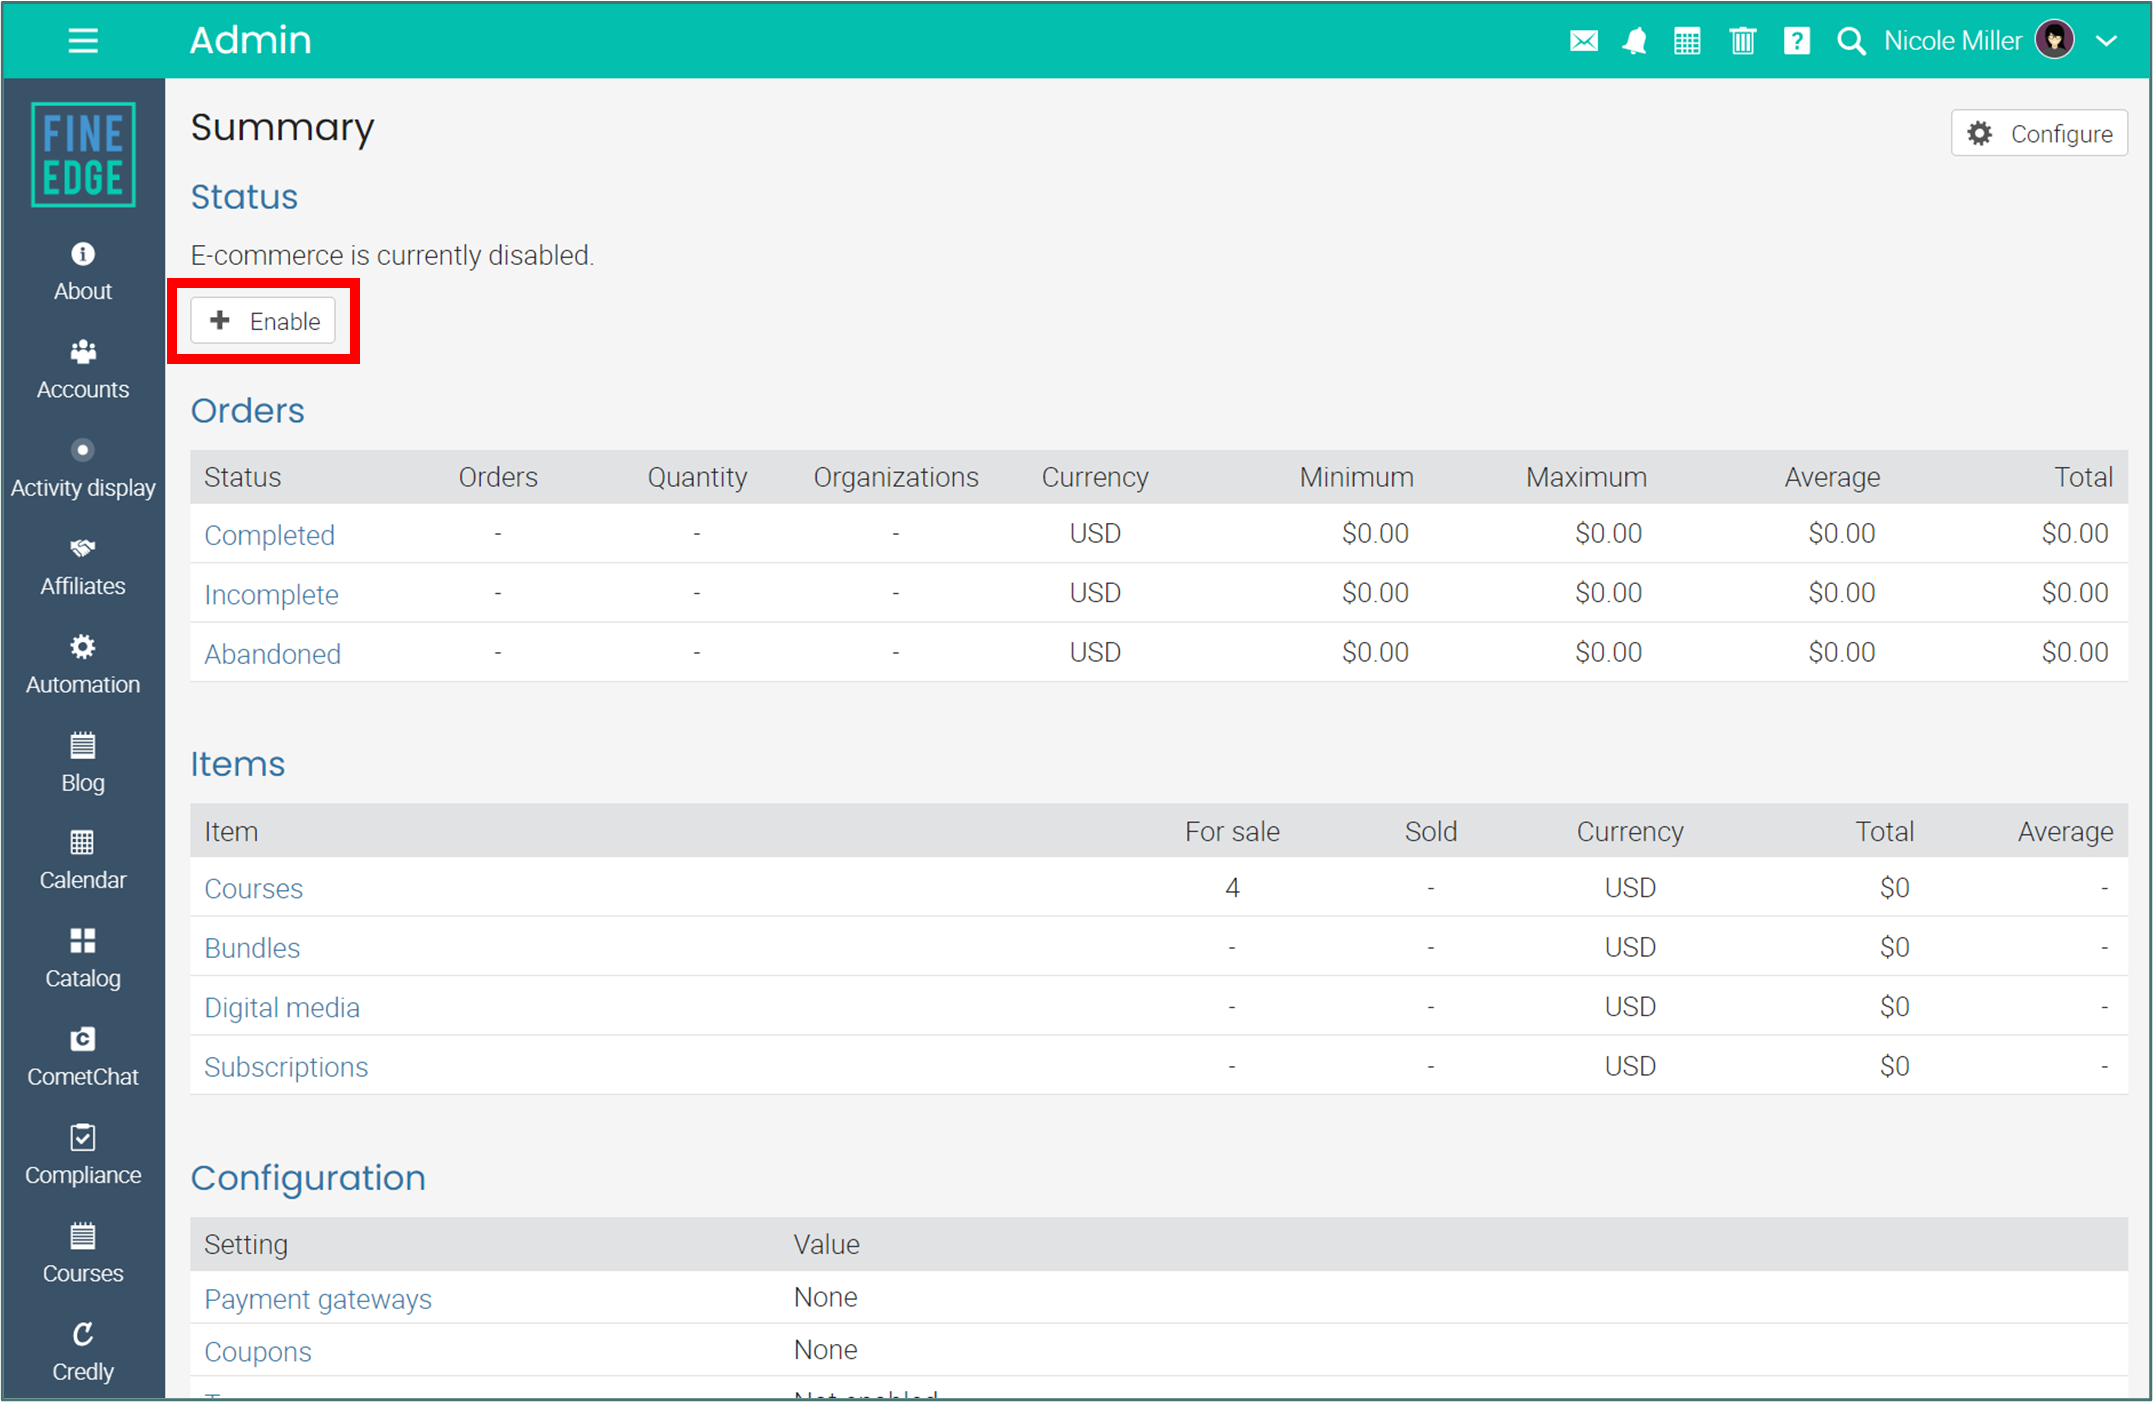Click the Fine Edge logo
Image resolution: width=2153 pixels, height=1402 pixels.
[83, 155]
